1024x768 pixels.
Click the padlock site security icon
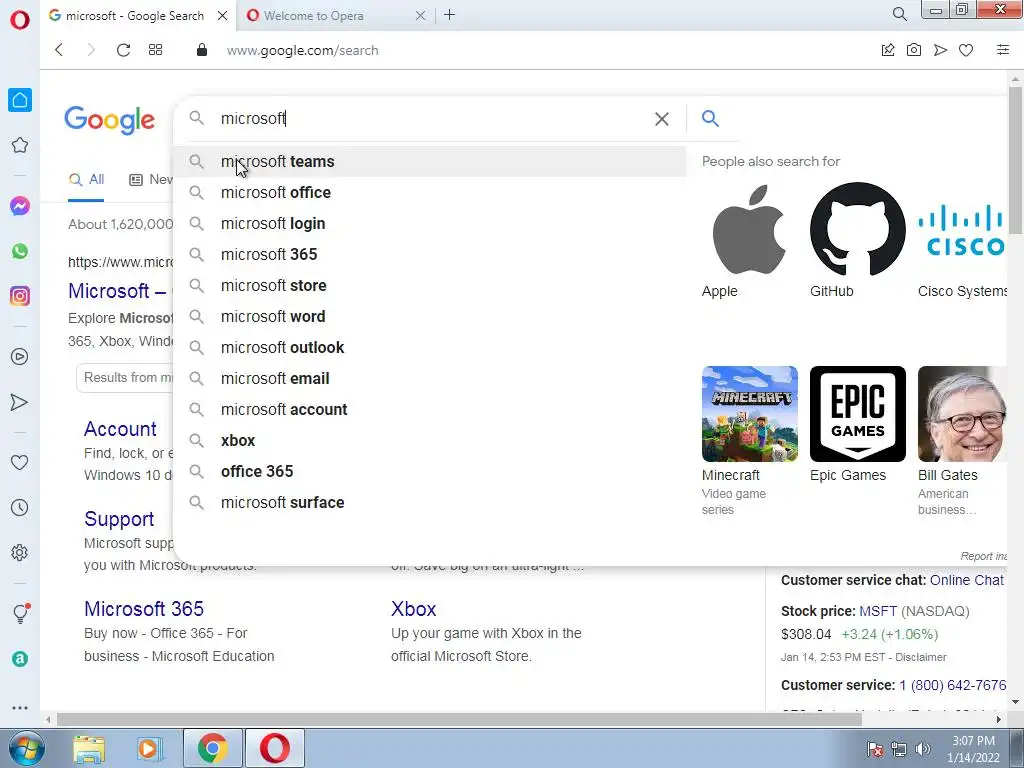click(x=202, y=50)
